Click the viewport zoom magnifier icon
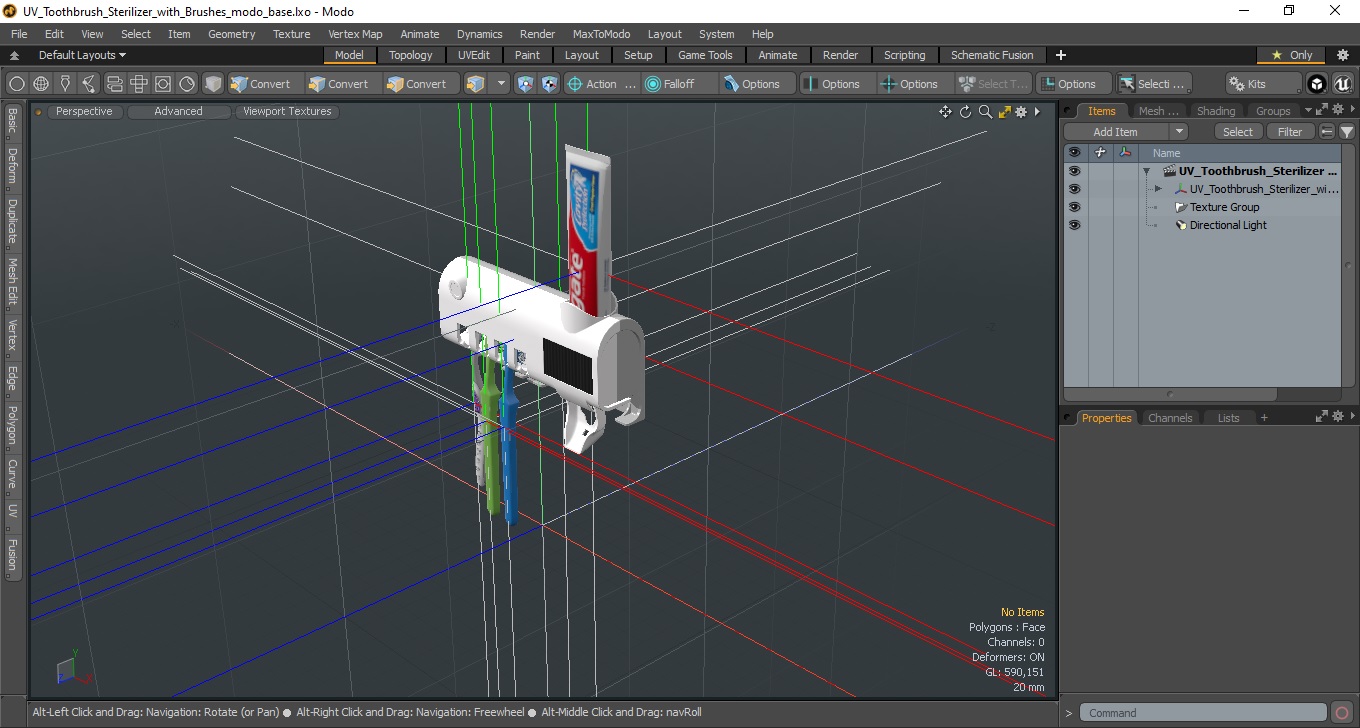 (x=985, y=112)
